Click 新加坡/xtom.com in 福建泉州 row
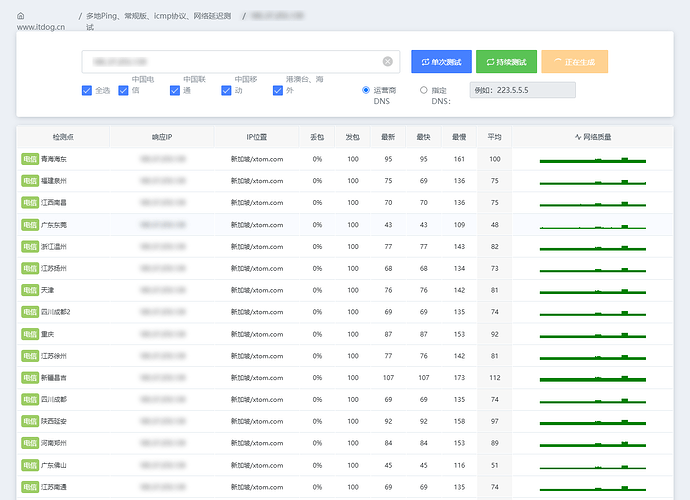 coord(257,181)
